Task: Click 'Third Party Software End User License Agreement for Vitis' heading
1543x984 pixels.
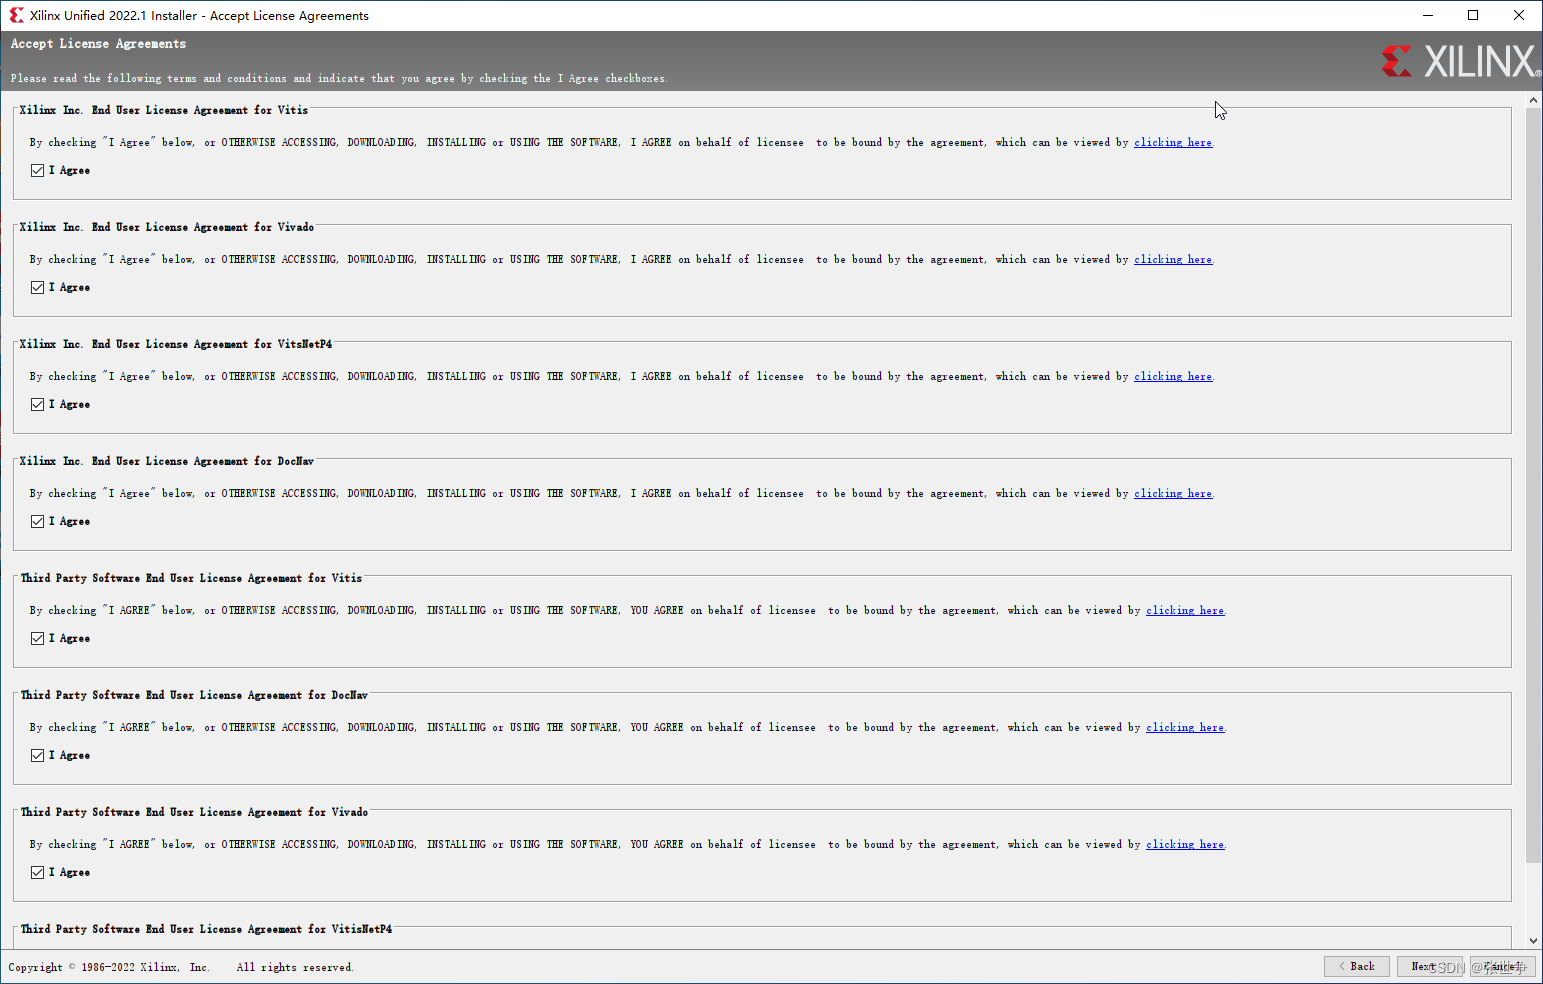Action: (192, 578)
